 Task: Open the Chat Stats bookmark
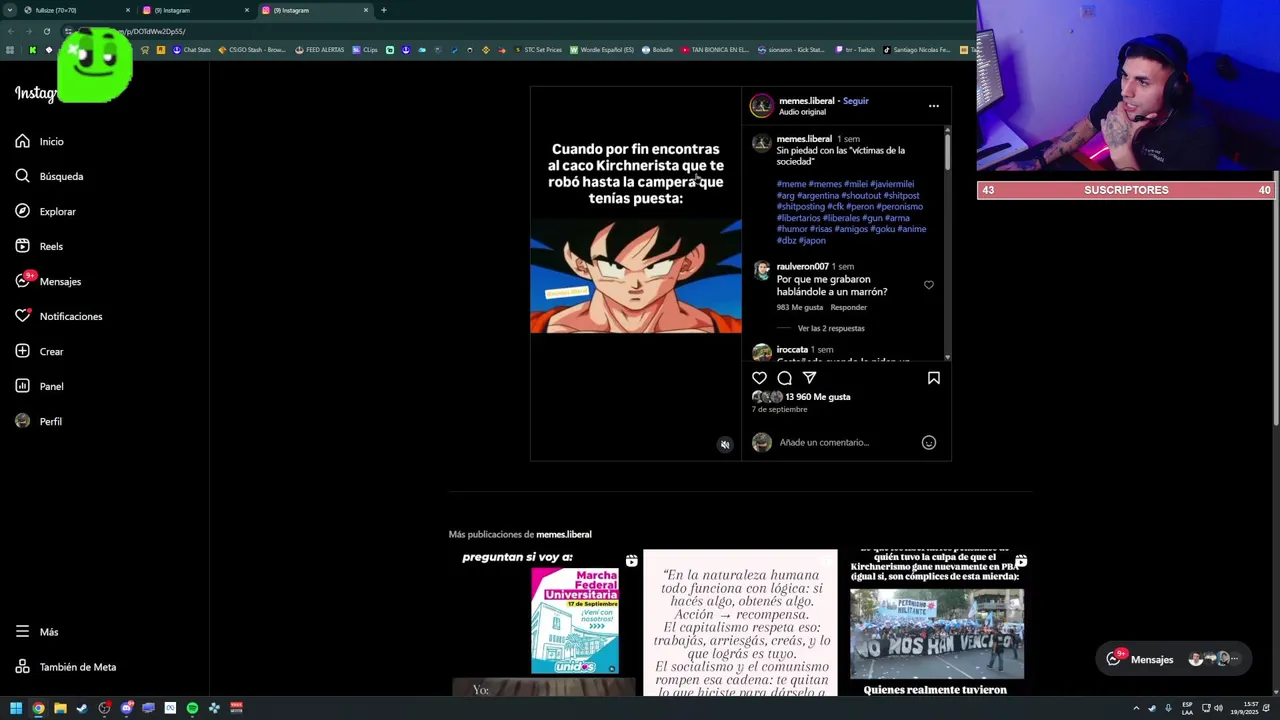(192, 50)
